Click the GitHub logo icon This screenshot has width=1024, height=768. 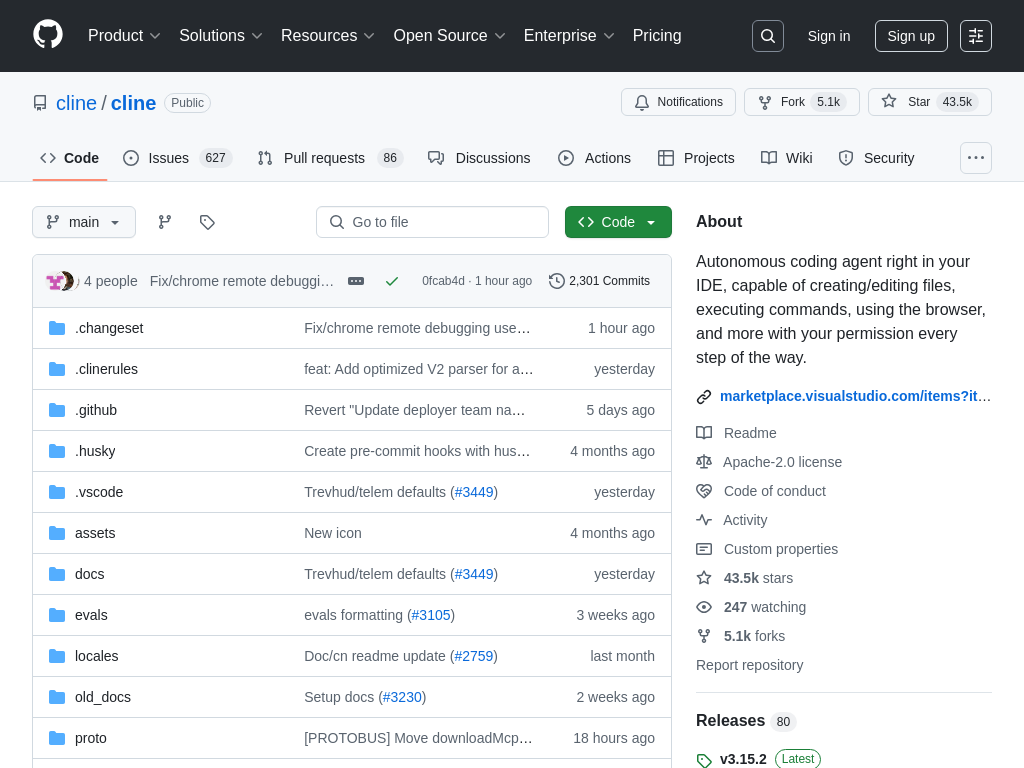pyautogui.click(x=48, y=35)
